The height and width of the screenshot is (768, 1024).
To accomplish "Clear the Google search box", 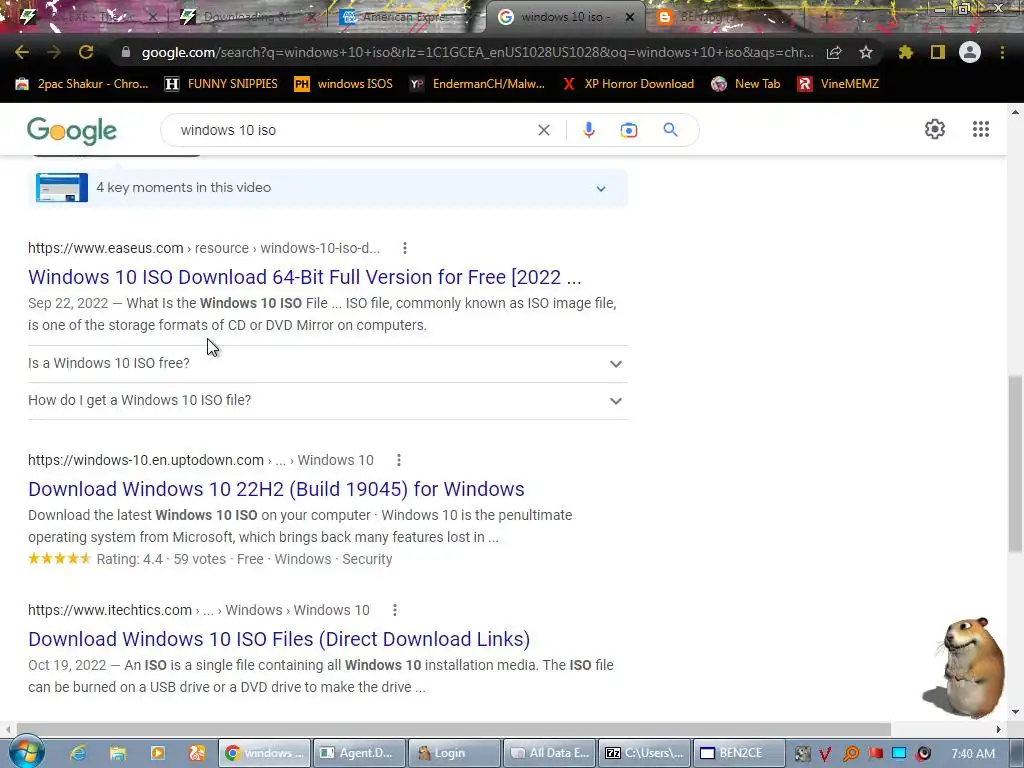I will point(543,130).
